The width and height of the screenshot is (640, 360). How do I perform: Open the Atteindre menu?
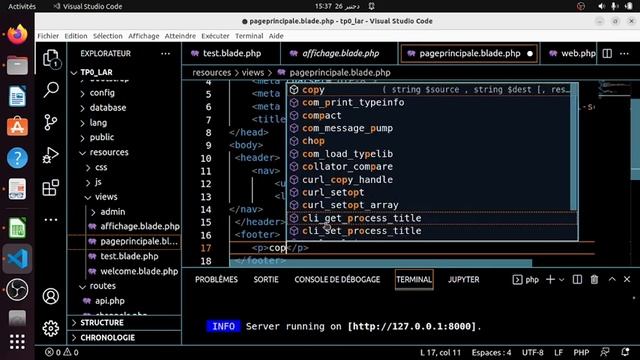point(180,36)
